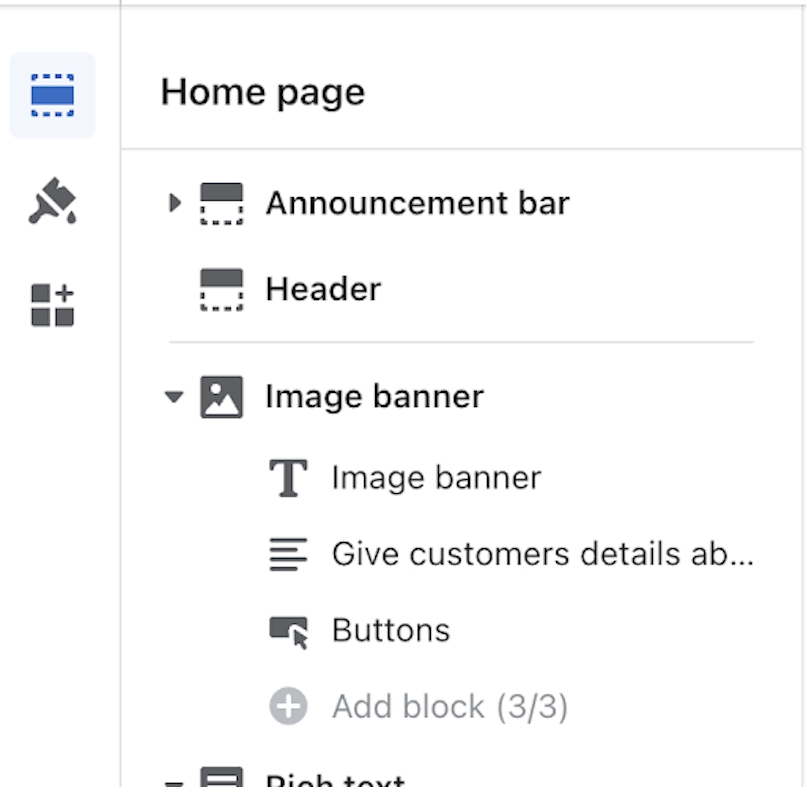Viewport: 806px width, 787px height.
Task: Click the Add block plus icon
Action: click(x=288, y=707)
